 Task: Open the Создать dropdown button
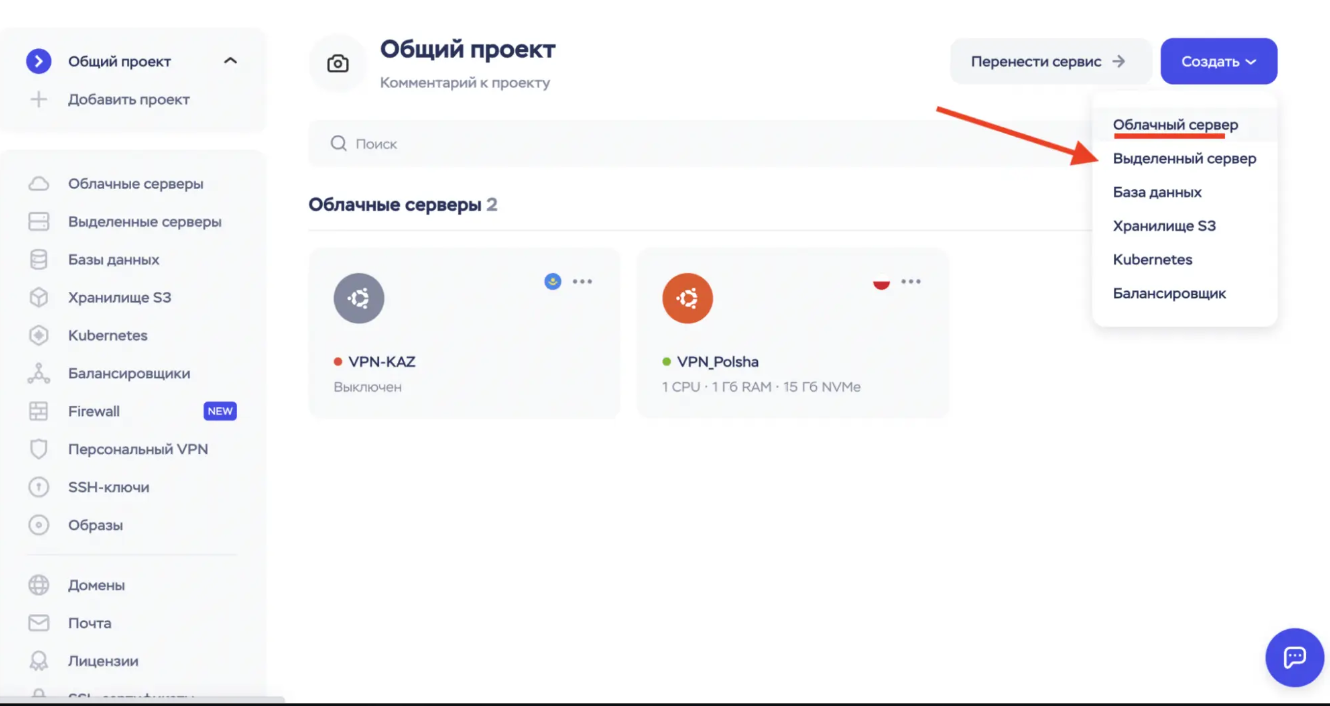[x=1218, y=61]
